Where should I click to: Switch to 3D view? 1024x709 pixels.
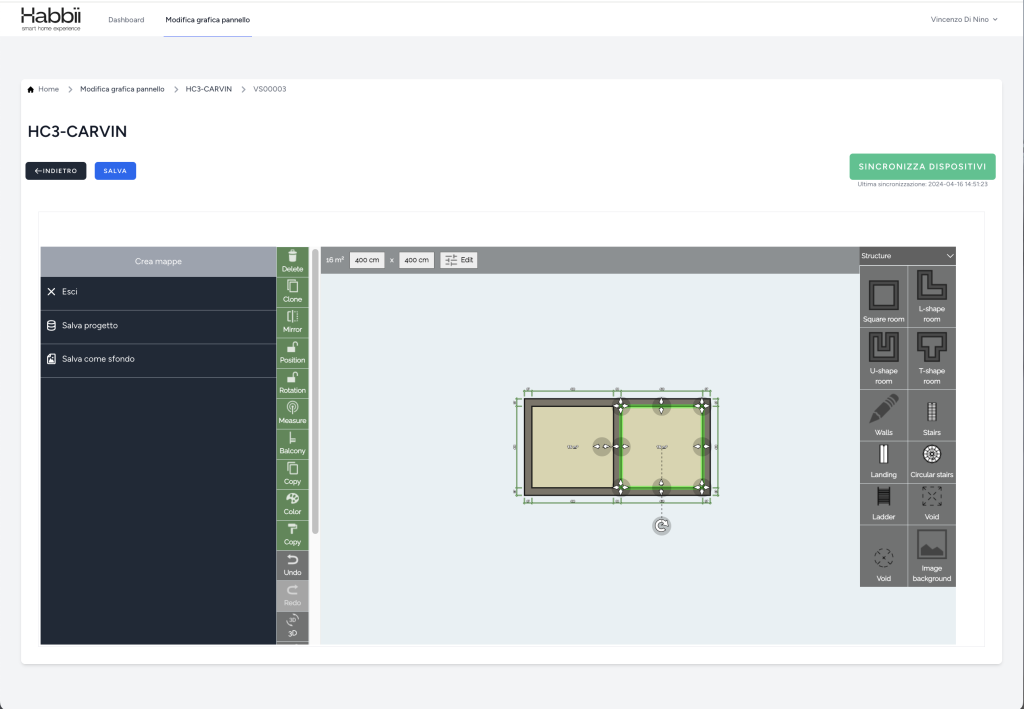[x=292, y=626]
